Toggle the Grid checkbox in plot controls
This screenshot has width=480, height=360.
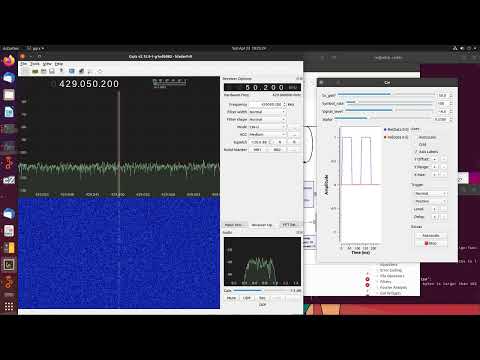click(x=421, y=144)
